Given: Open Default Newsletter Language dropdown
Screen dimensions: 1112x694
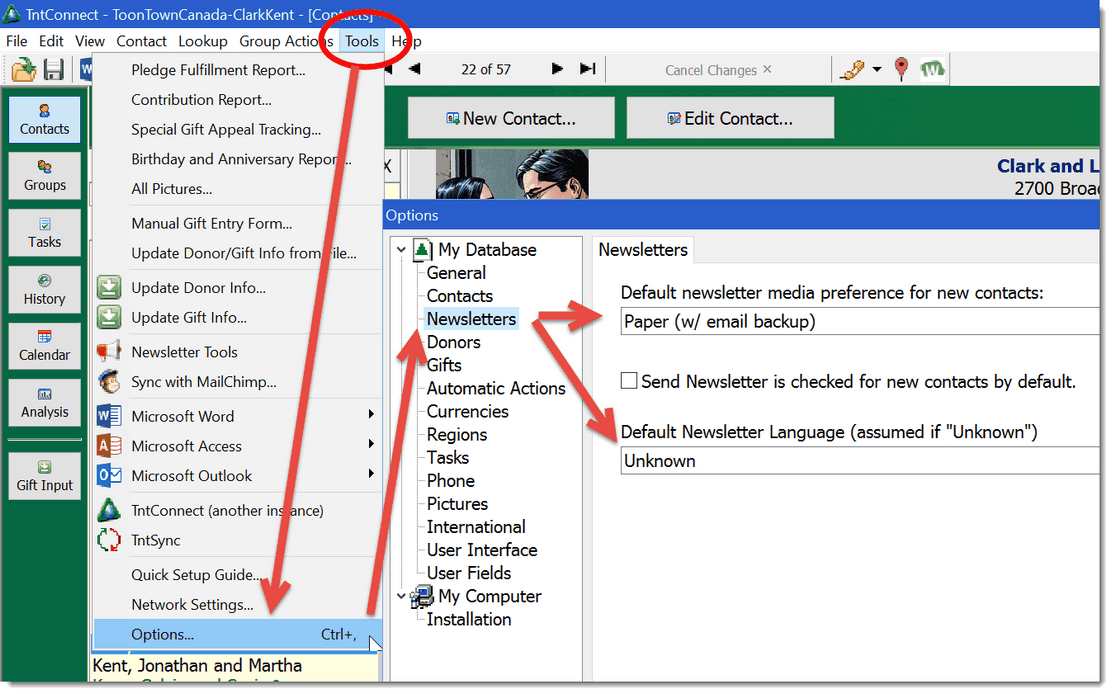Looking at the screenshot, I should coord(860,461).
